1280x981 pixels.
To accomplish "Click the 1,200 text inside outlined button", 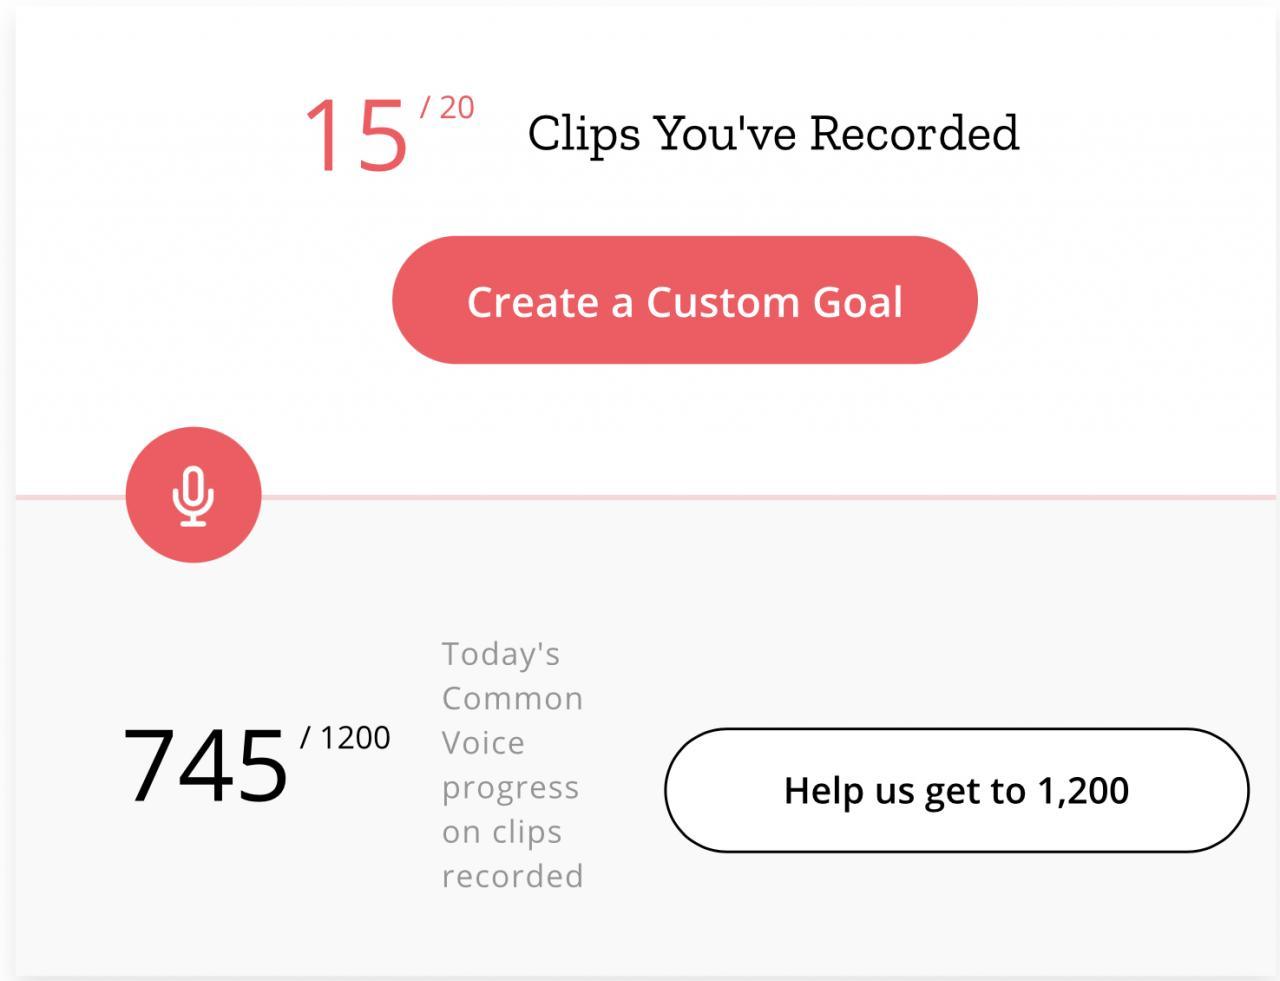I will point(1083,791).
